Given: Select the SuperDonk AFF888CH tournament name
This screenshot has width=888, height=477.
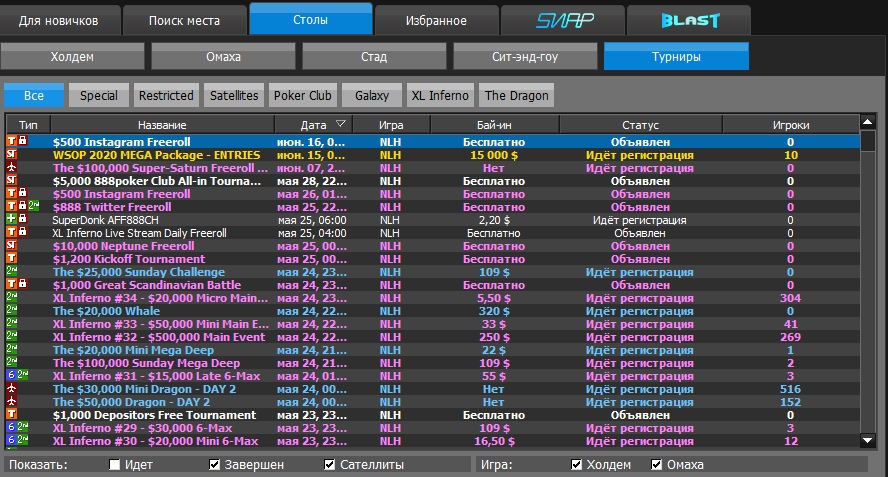Looking at the screenshot, I should (105, 220).
